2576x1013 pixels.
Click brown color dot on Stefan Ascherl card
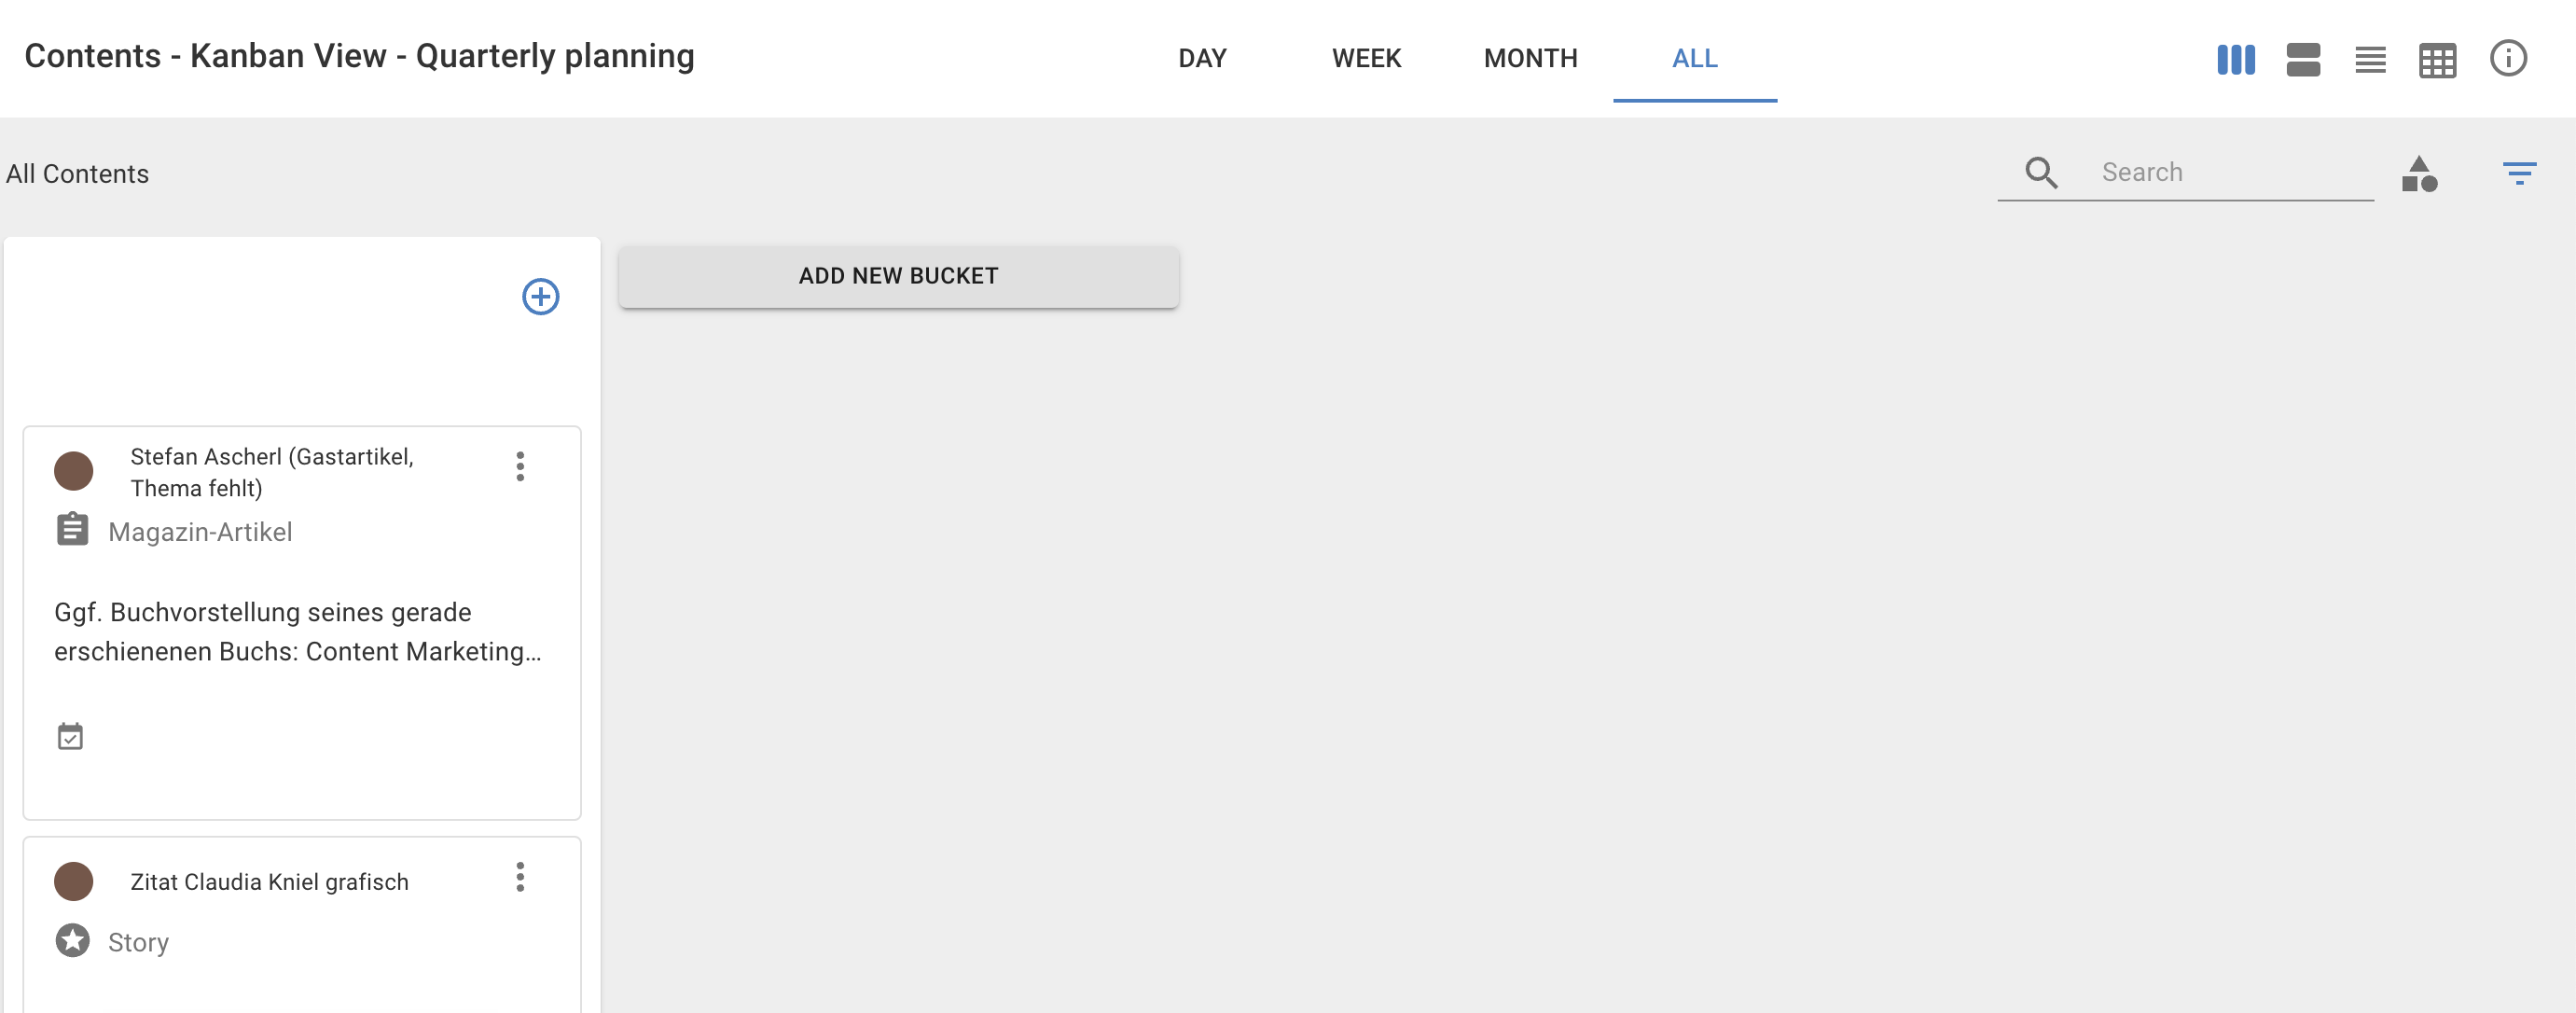73,471
